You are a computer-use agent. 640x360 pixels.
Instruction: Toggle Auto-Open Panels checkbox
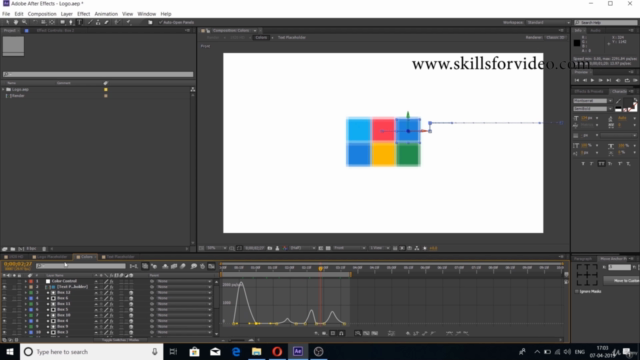pos(161,22)
